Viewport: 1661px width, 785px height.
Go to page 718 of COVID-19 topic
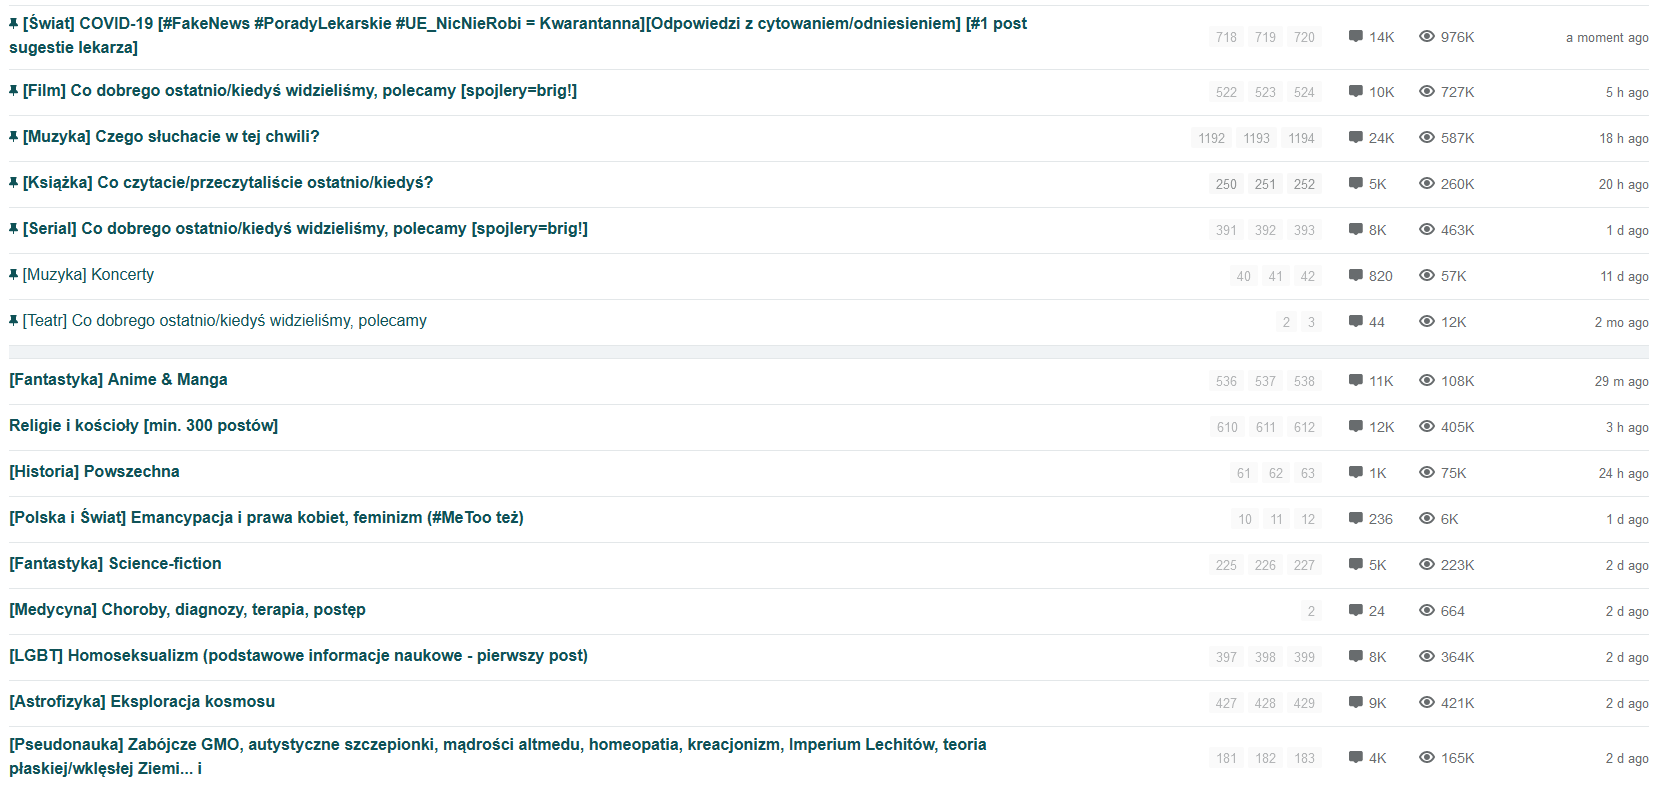(x=1226, y=37)
